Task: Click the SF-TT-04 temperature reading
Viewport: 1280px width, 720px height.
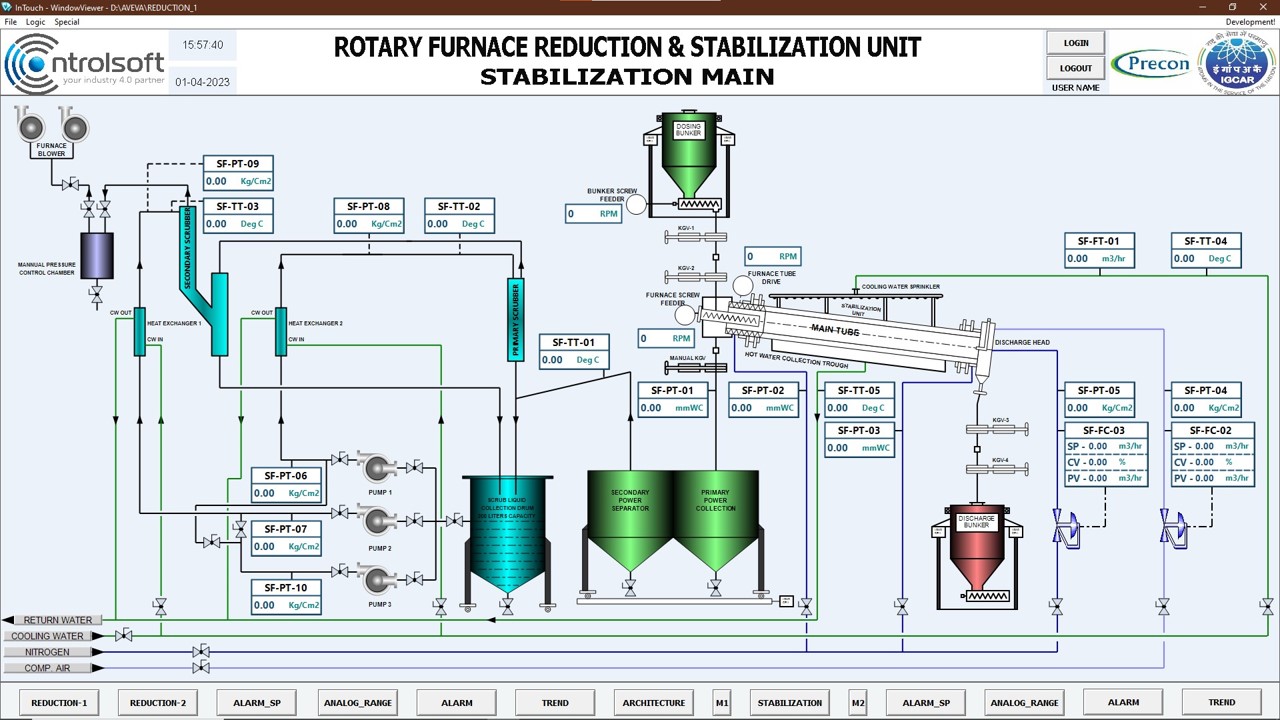Action: 1206,258
